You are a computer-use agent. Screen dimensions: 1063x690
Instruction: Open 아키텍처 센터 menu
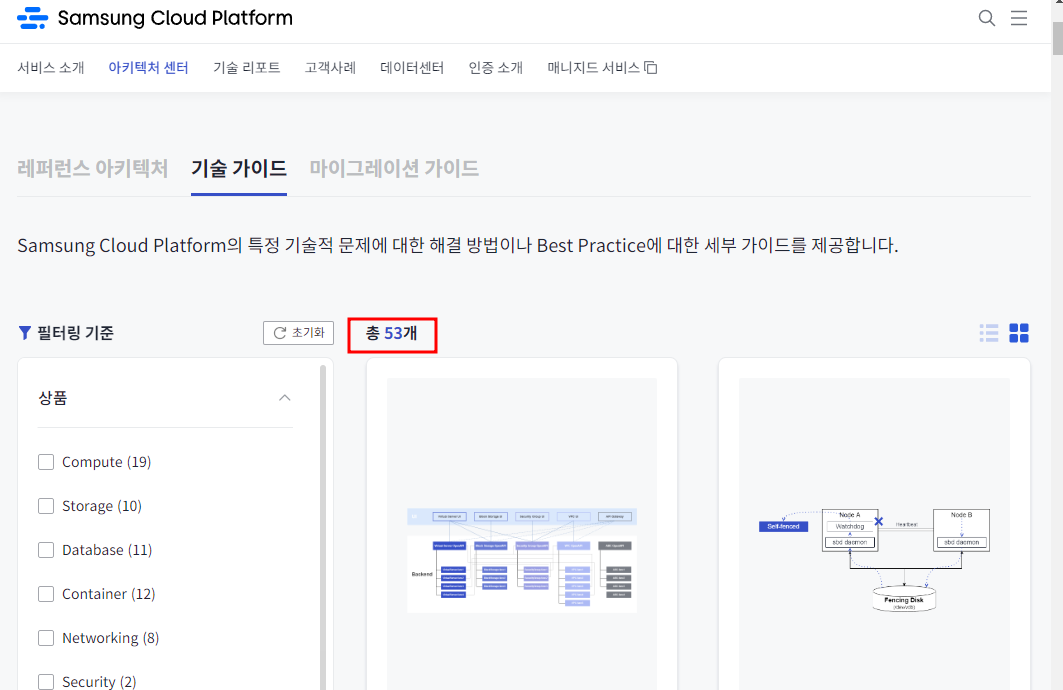pyautogui.click(x=148, y=67)
